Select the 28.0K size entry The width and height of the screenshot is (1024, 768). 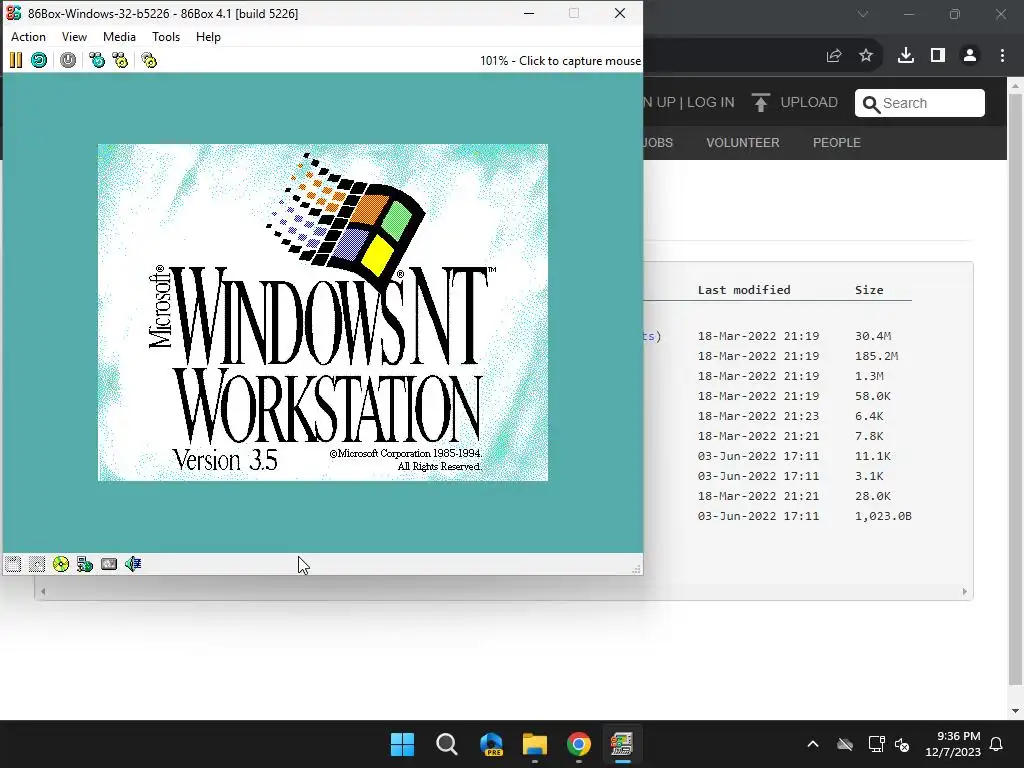[873, 496]
